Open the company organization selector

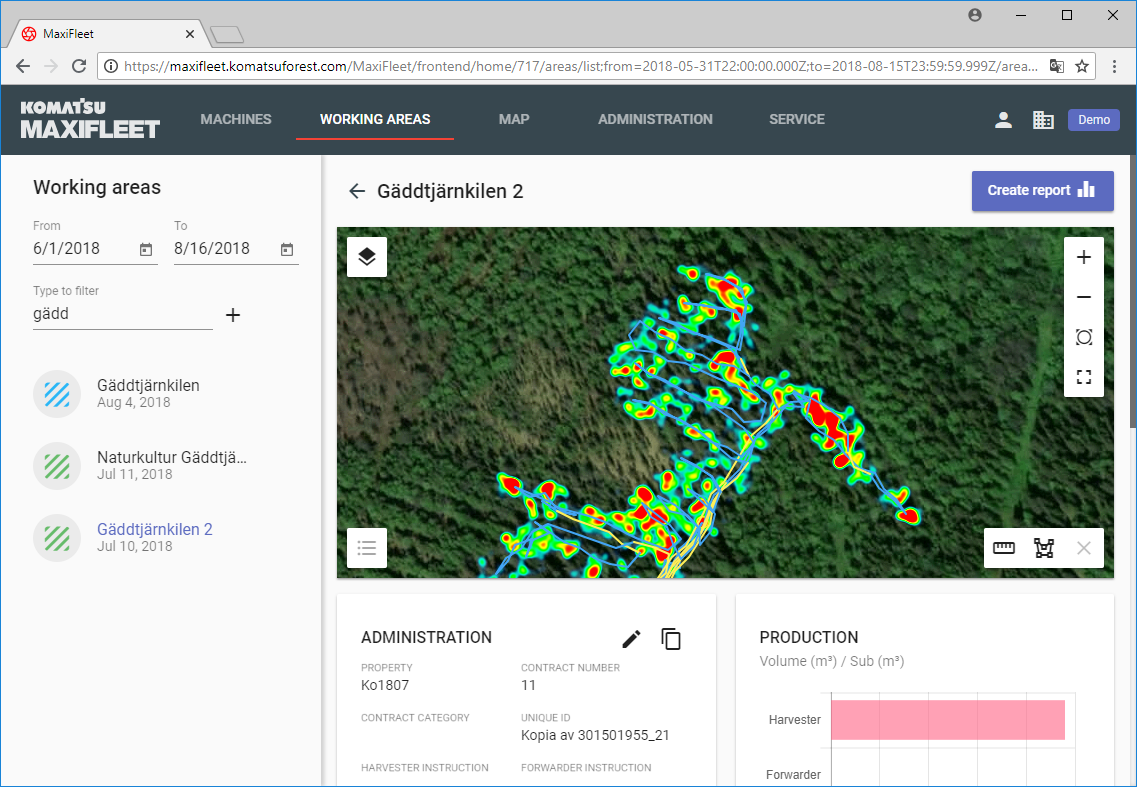coord(1043,120)
